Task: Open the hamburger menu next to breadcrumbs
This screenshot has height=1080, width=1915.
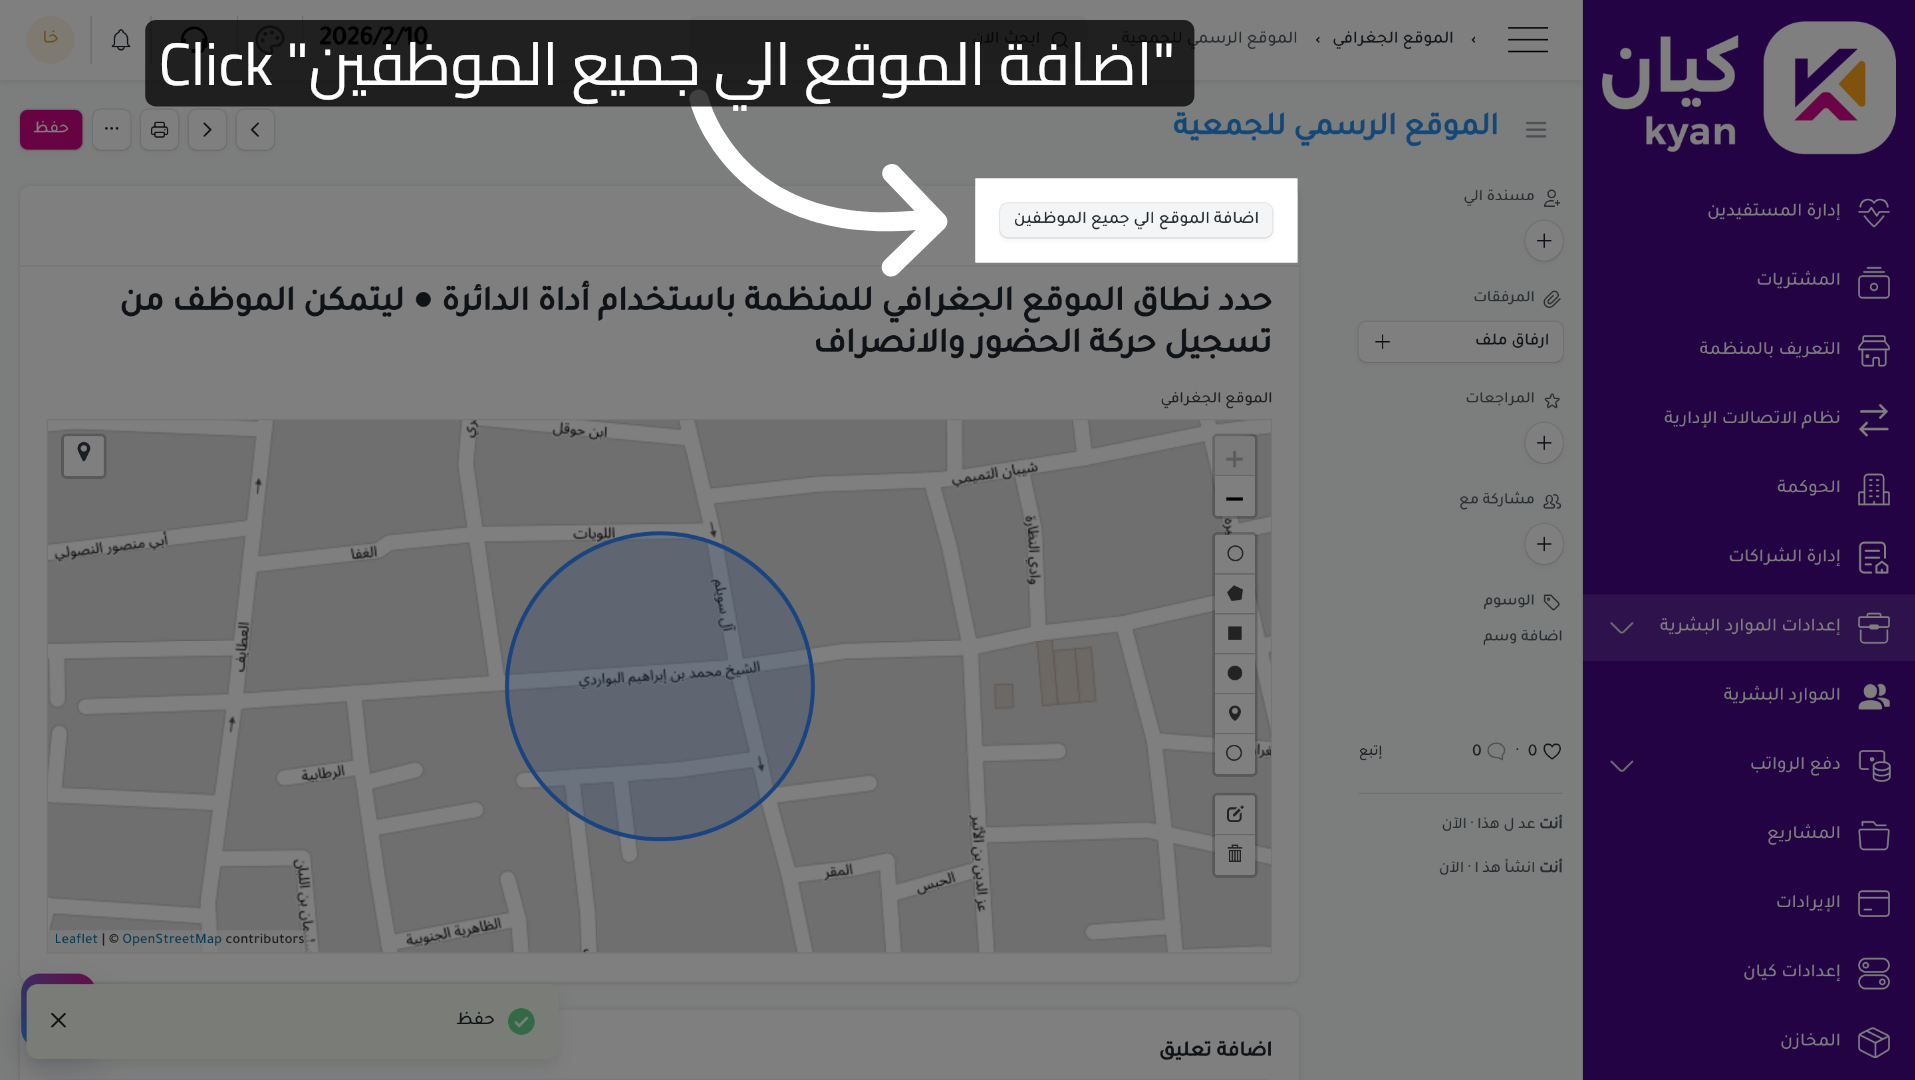Action: (x=1527, y=40)
